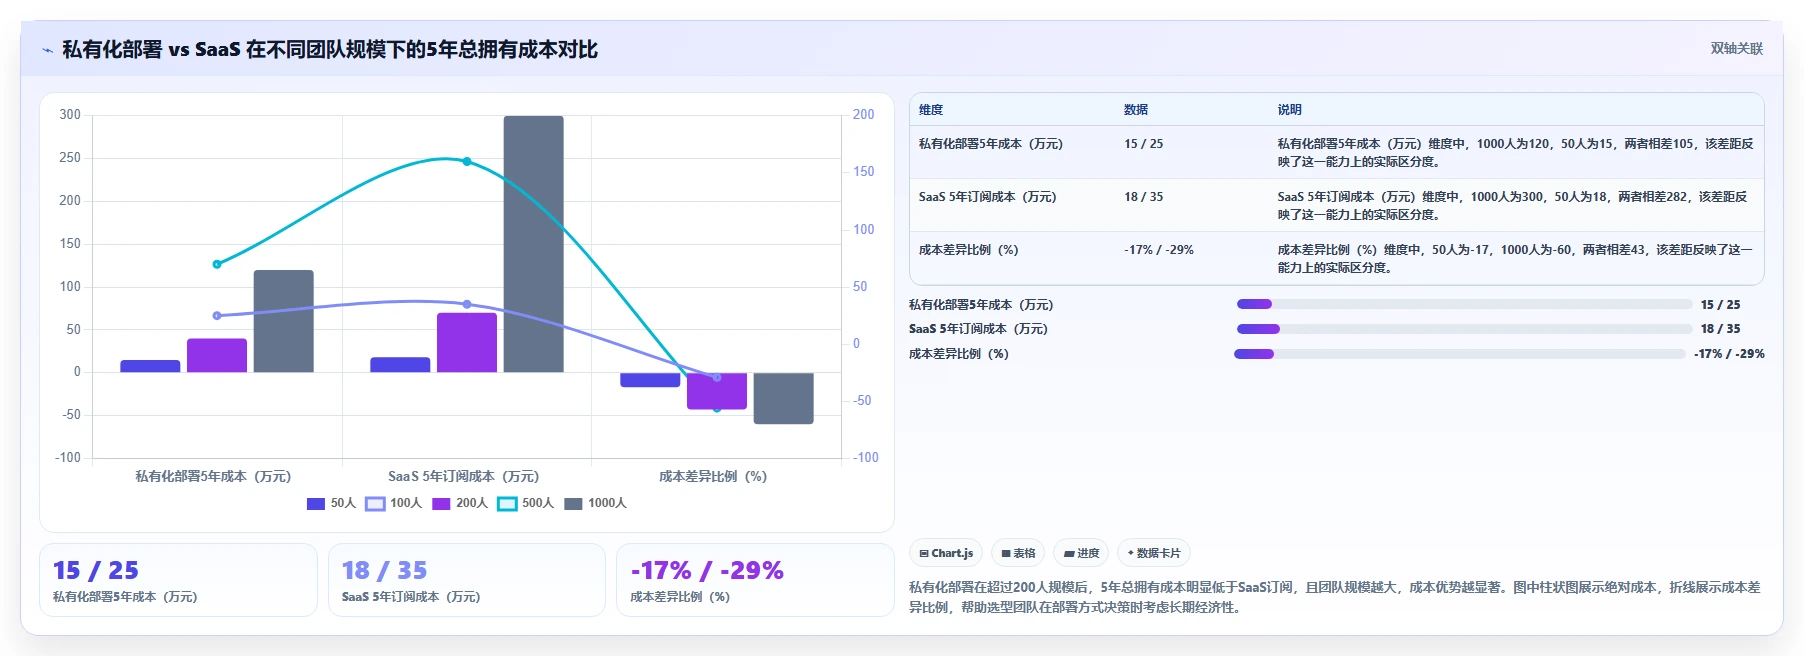
Task: Click the 18 / 35 table cell
Action: click(1144, 197)
